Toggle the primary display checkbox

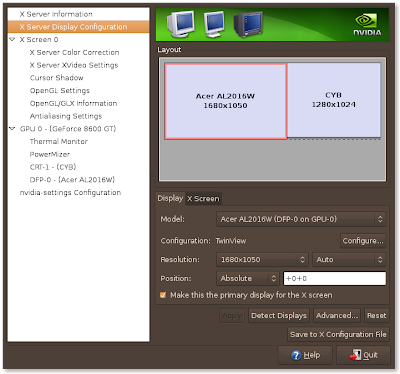tap(163, 295)
